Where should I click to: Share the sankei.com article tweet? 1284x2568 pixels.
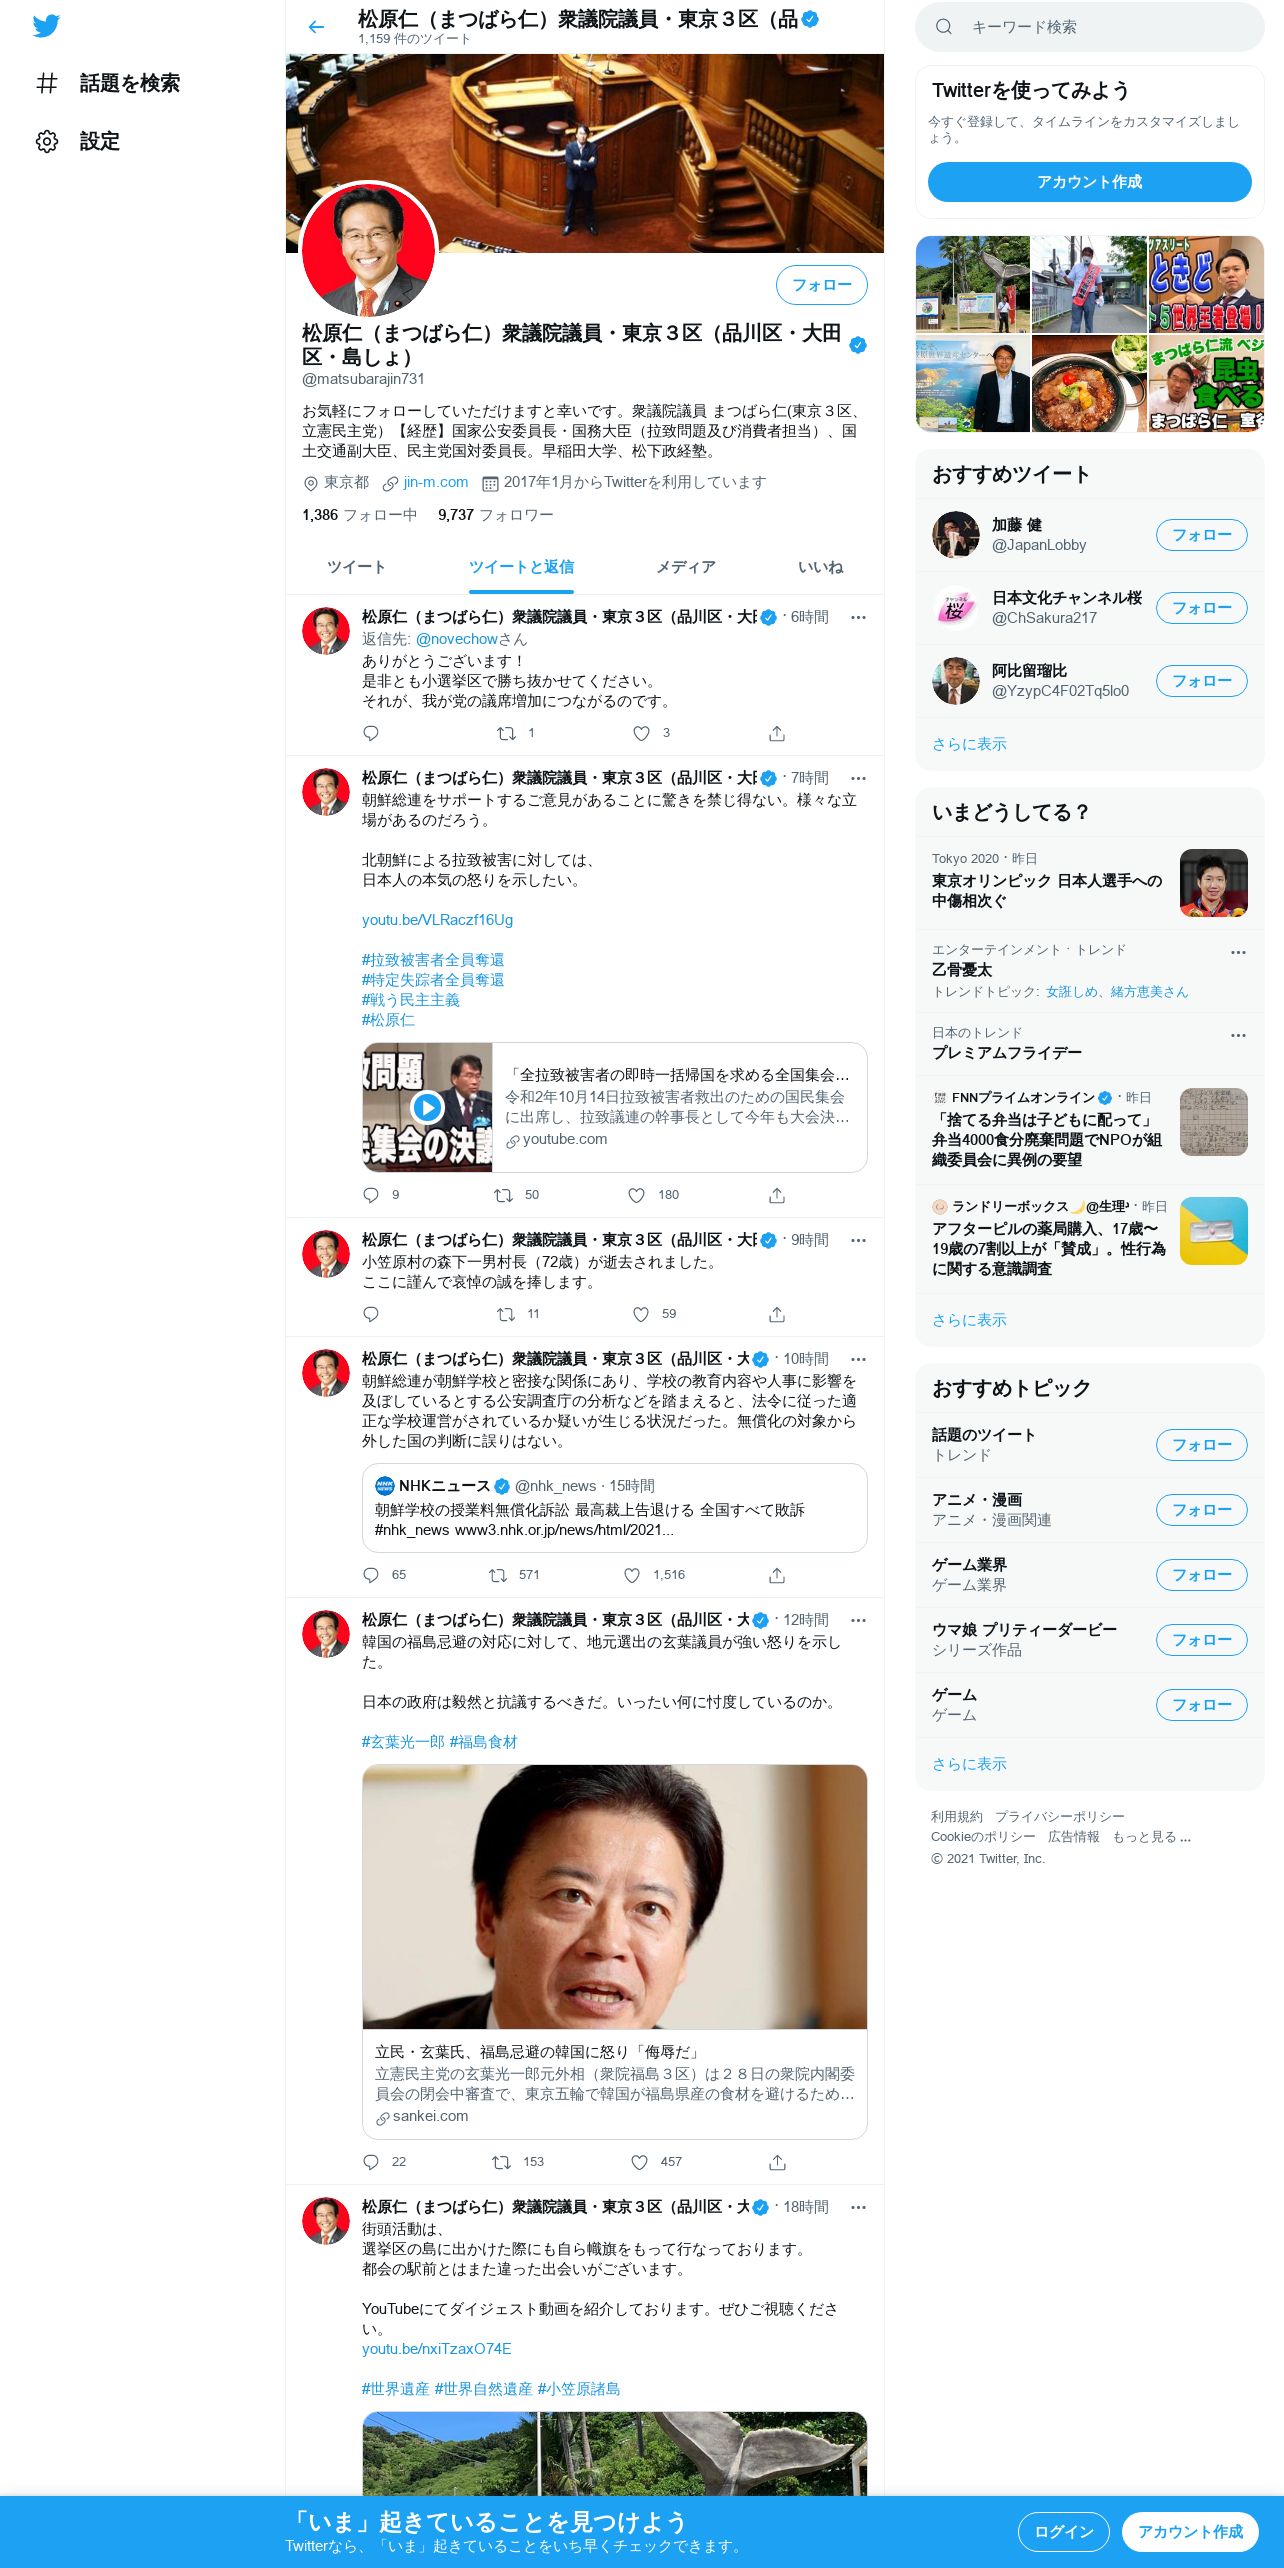(777, 2162)
